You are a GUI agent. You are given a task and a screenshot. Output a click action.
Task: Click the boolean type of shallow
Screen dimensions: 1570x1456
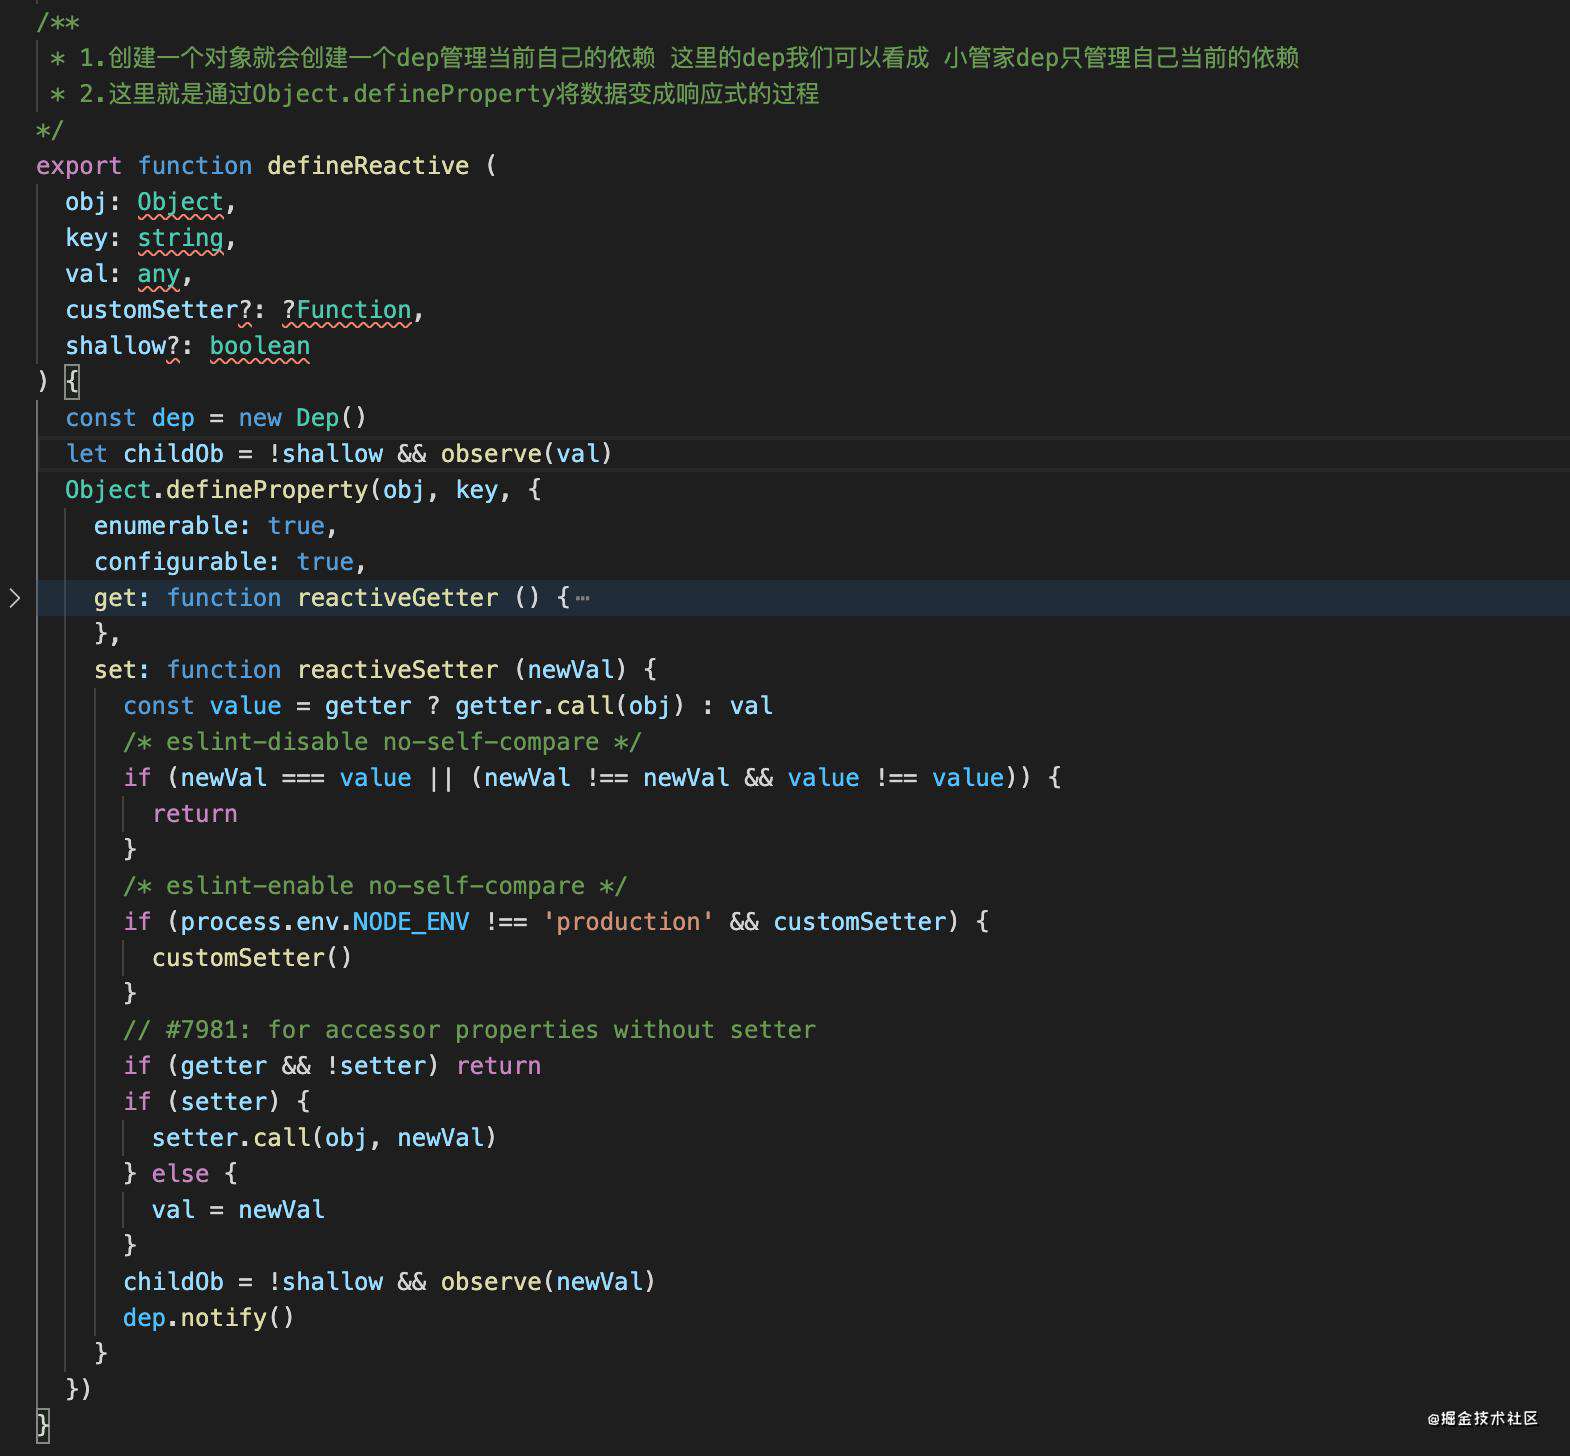click(260, 346)
